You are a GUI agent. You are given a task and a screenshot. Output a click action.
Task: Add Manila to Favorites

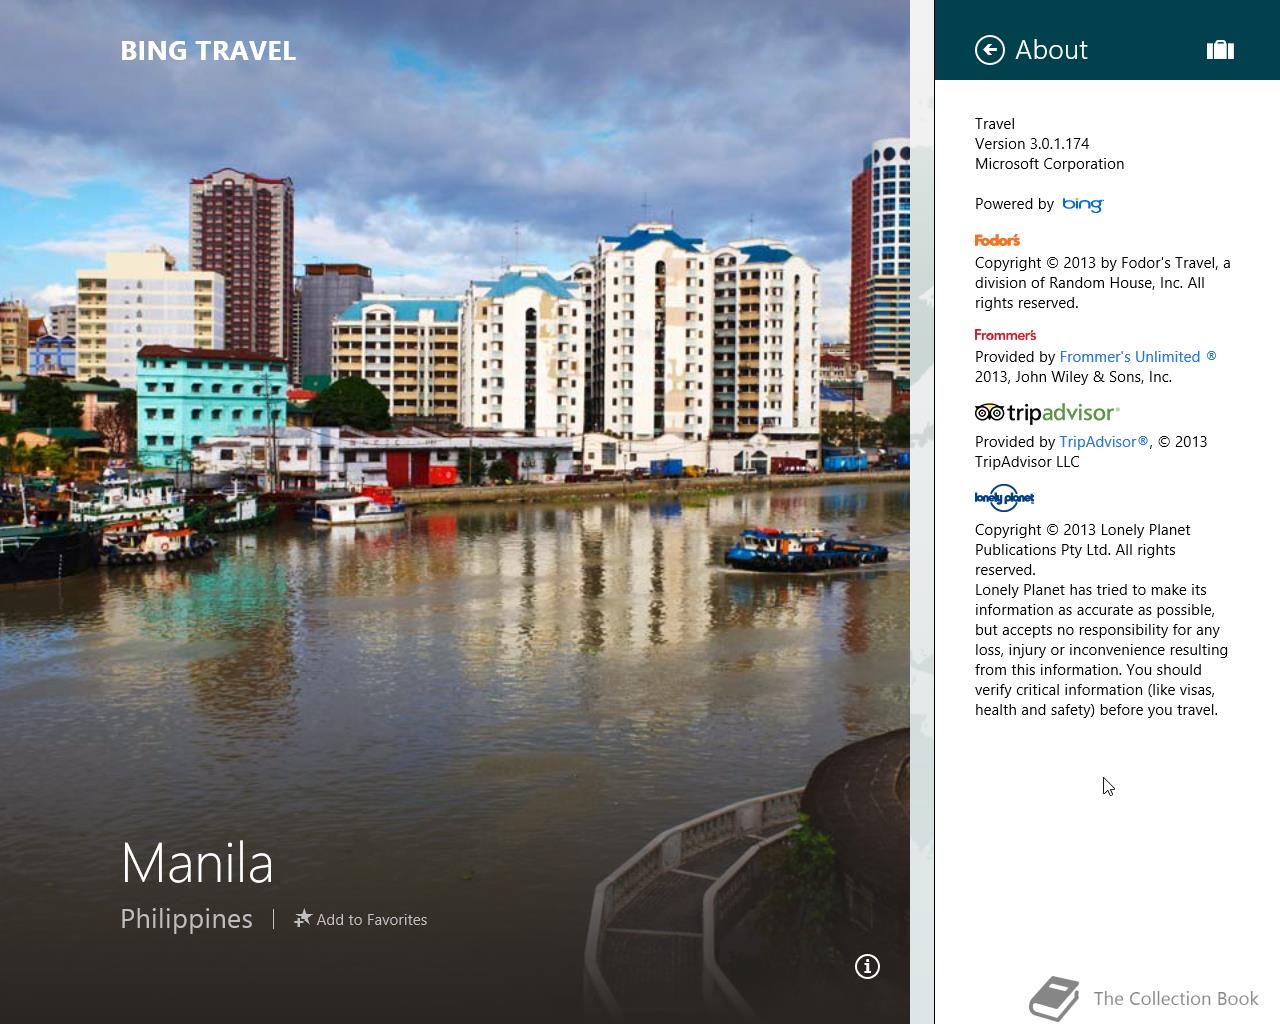[x=360, y=919]
